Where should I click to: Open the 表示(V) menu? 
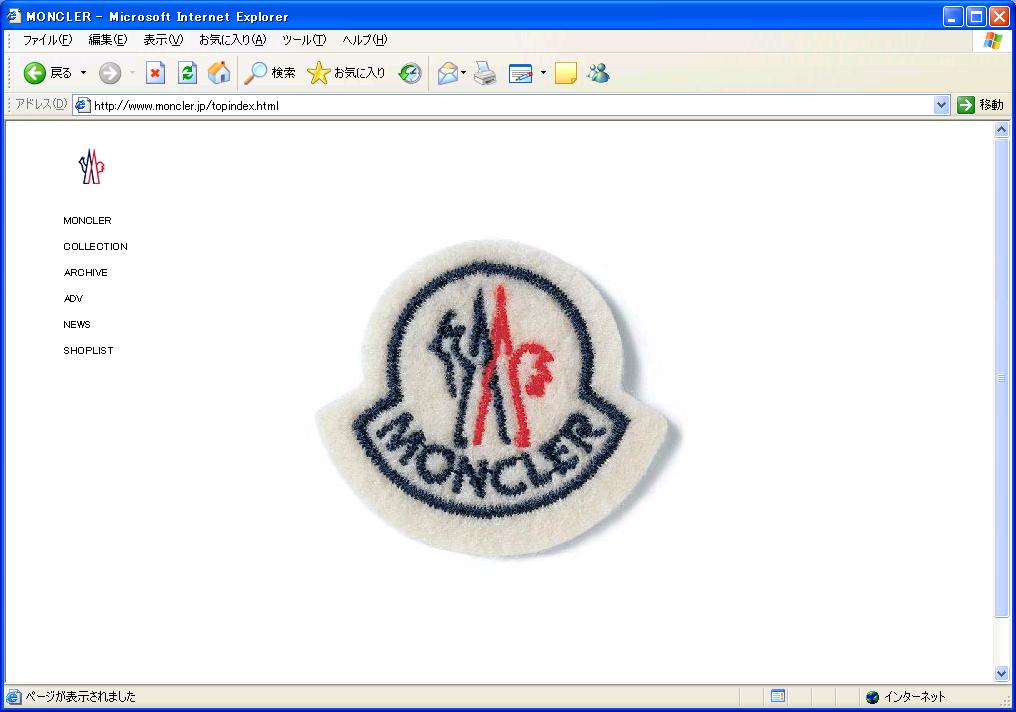point(163,40)
